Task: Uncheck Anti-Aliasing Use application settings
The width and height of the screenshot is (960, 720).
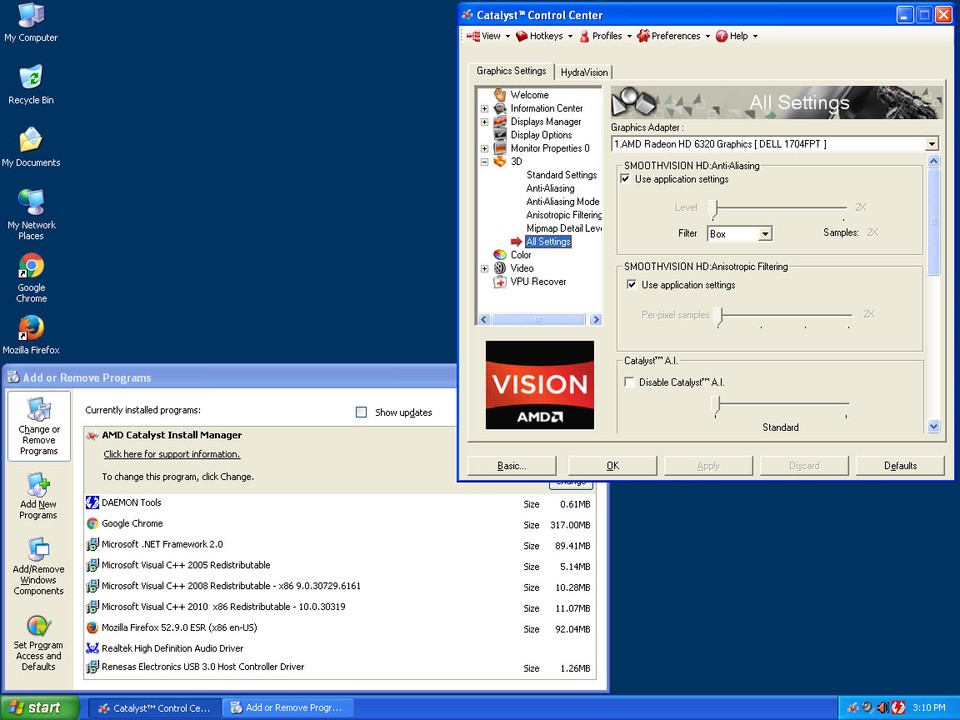Action: pos(626,180)
